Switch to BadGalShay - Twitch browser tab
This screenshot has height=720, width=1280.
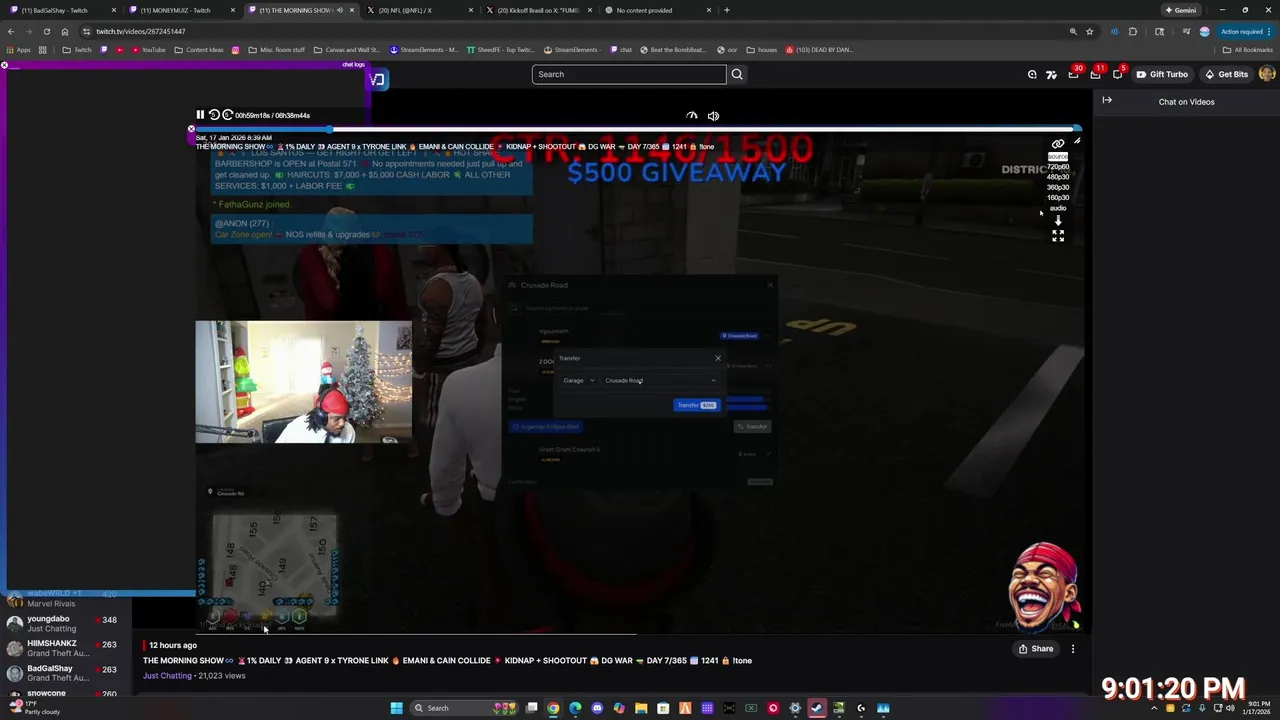[x=60, y=10]
